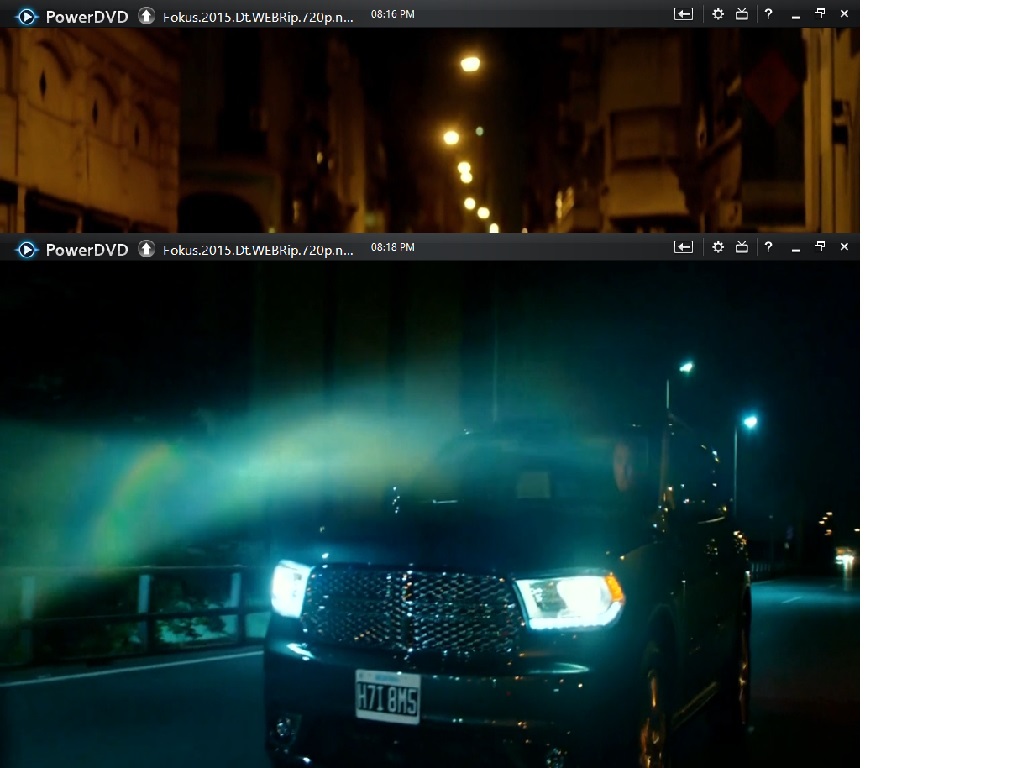Viewport: 1024px width, 768px height.
Task: Open help in the 08:16 PM window
Action: click(x=769, y=14)
